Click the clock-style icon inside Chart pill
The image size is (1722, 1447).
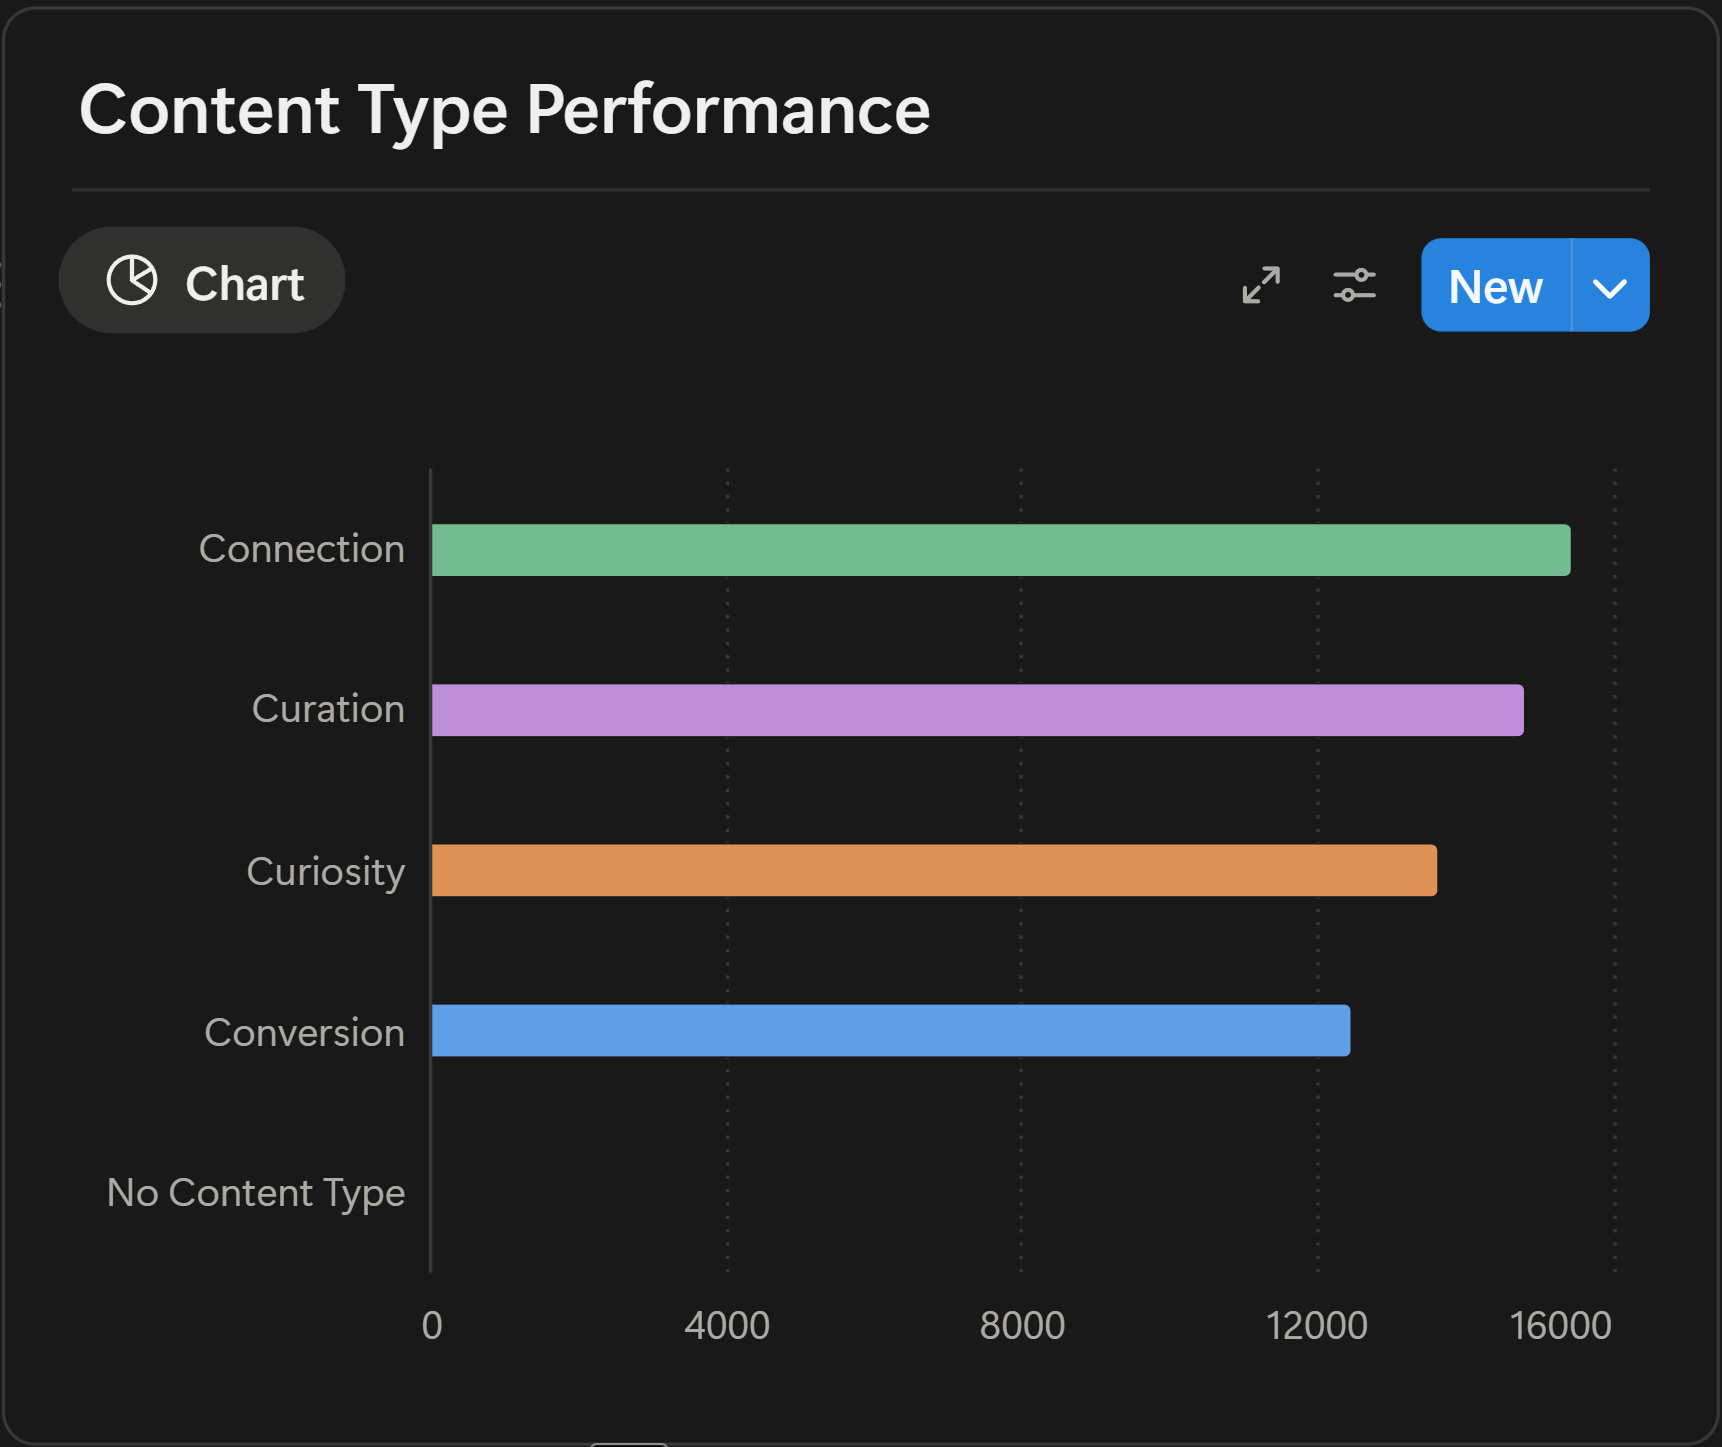(x=133, y=281)
